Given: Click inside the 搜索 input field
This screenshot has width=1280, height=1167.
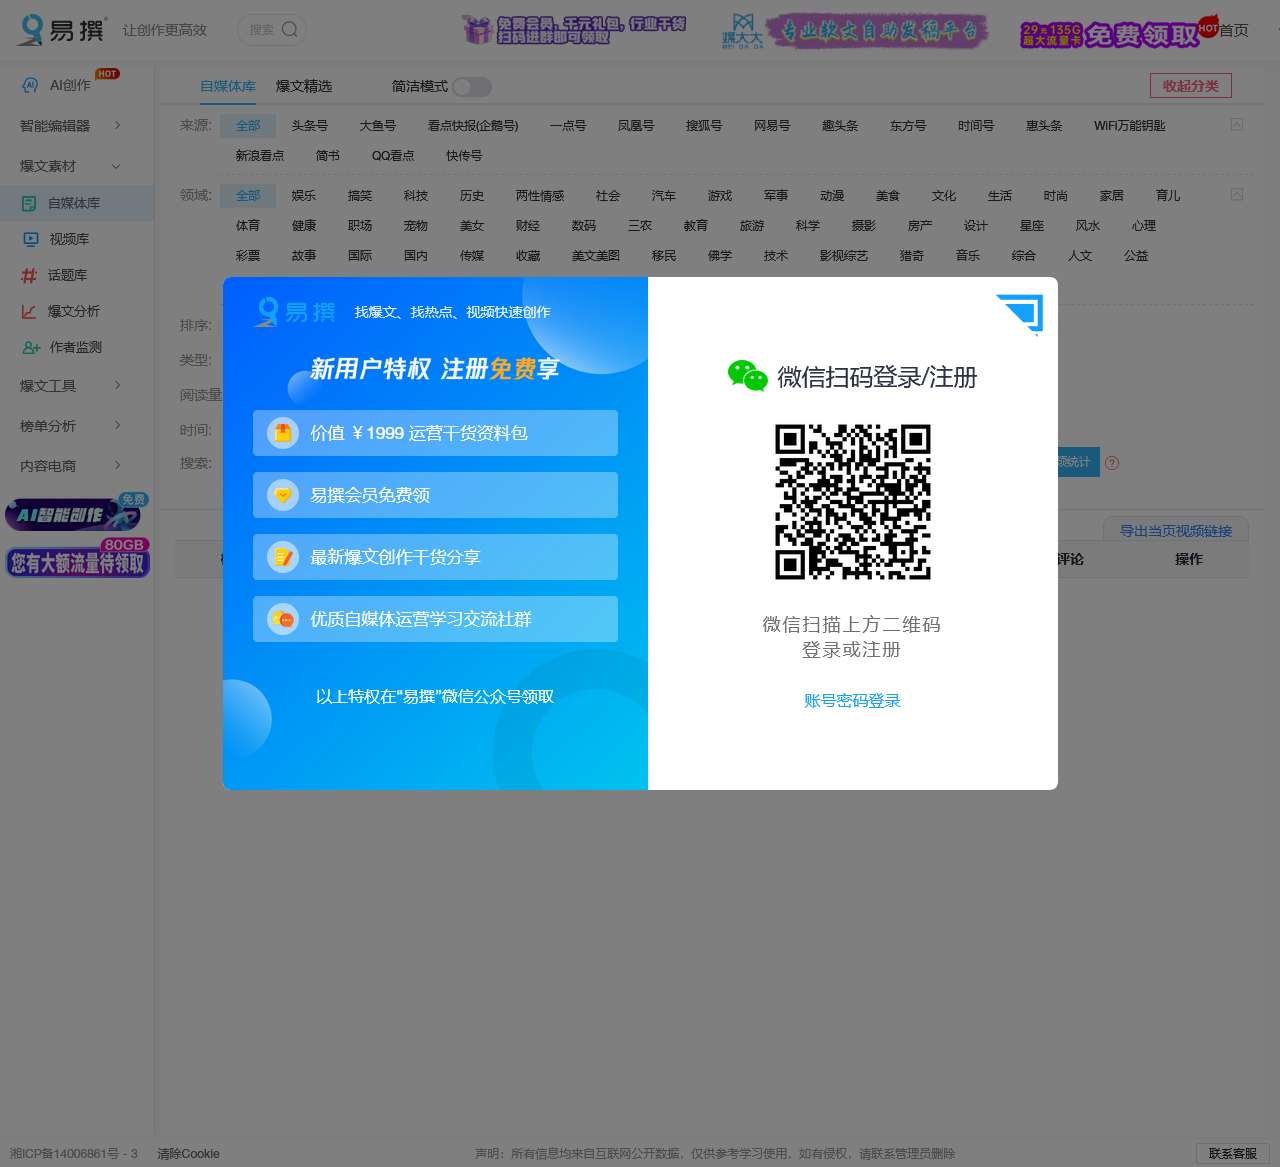Looking at the screenshot, I should [x=264, y=30].
